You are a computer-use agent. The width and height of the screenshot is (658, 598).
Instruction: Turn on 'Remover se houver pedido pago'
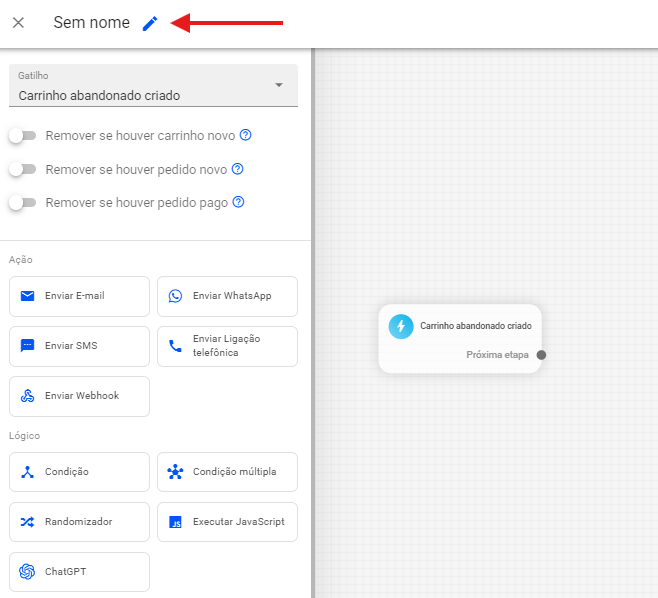(22, 202)
